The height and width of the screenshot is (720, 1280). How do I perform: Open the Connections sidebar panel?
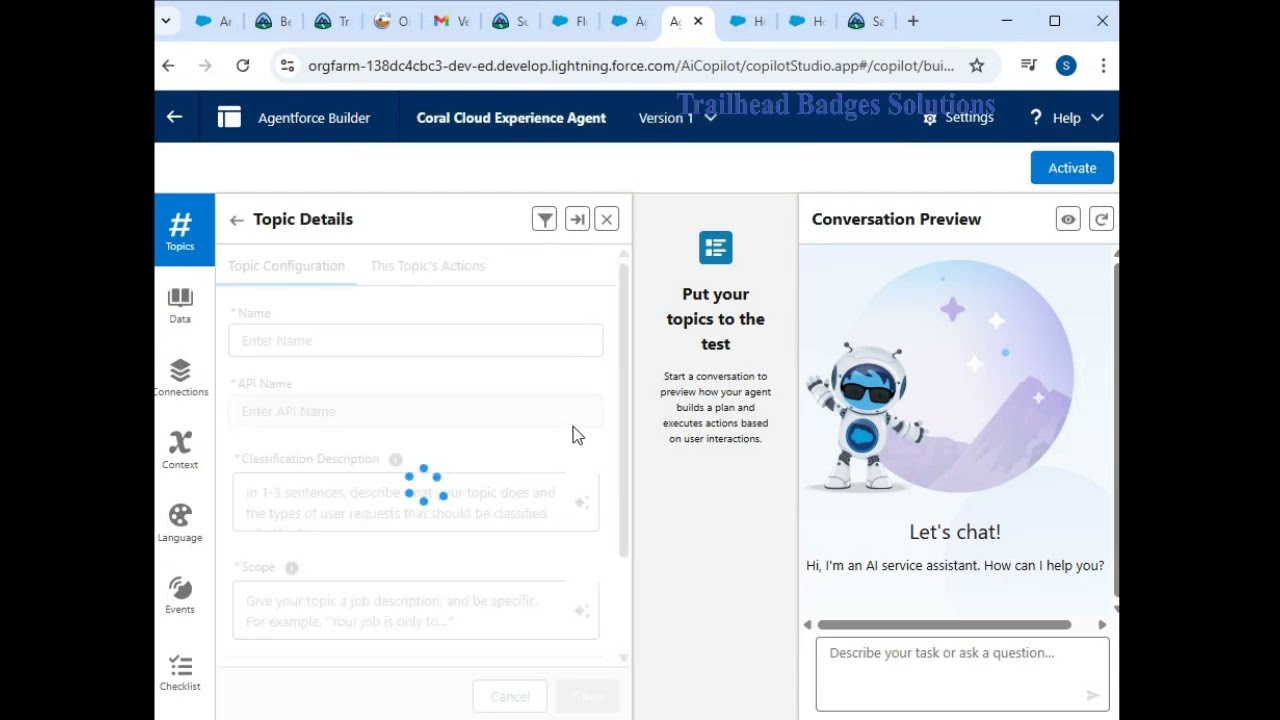(180, 378)
